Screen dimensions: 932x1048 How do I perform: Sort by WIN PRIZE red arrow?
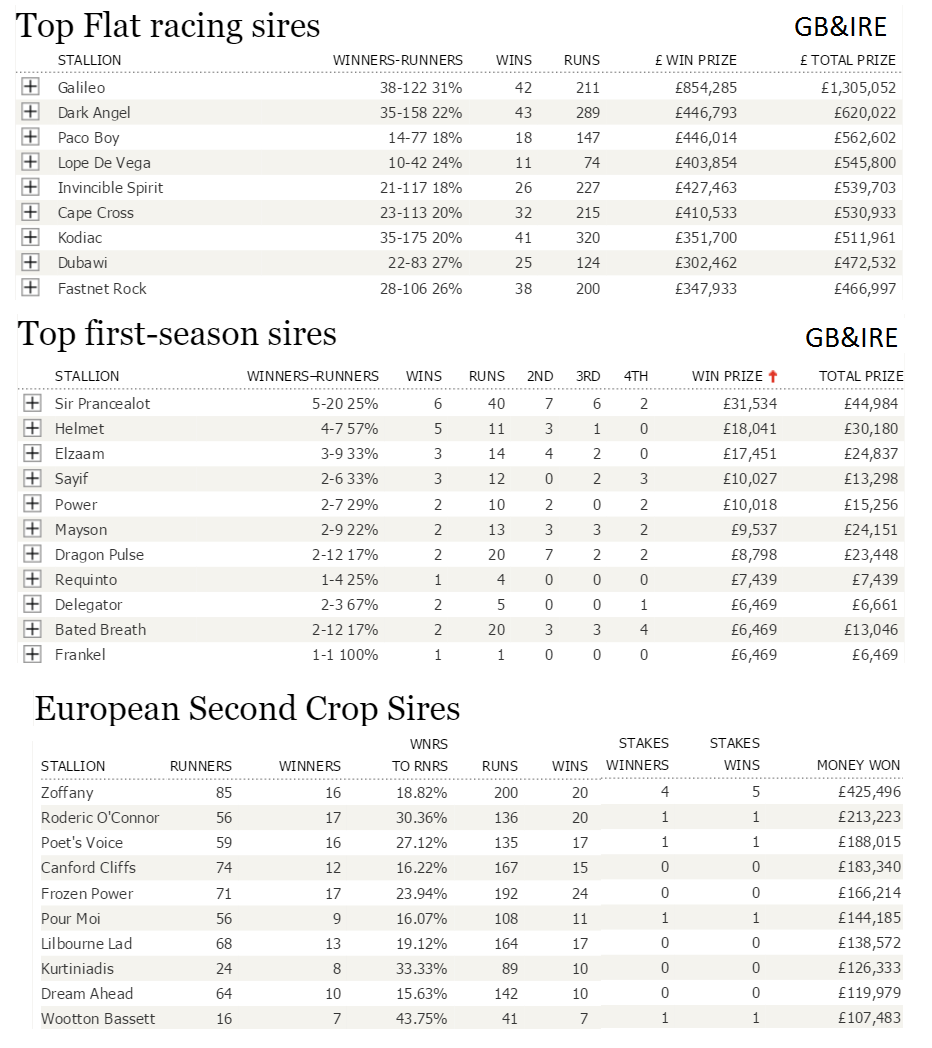click(773, 376)
